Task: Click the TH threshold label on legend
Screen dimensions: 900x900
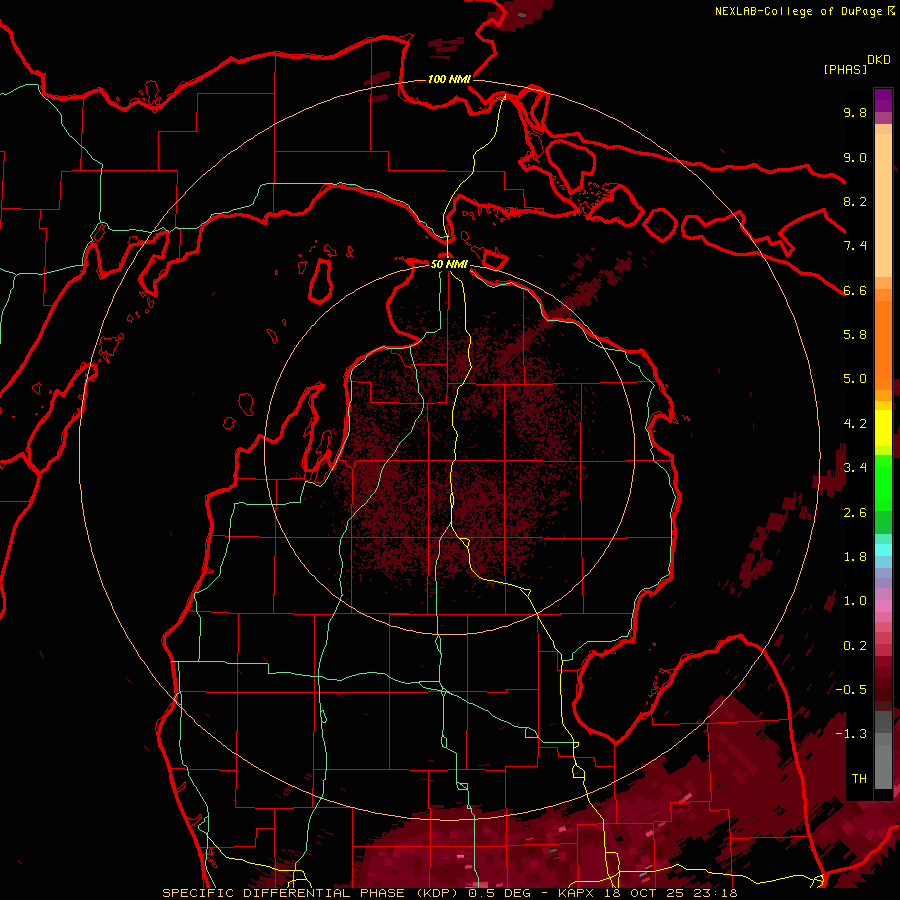Action: [x=859, y=779]
